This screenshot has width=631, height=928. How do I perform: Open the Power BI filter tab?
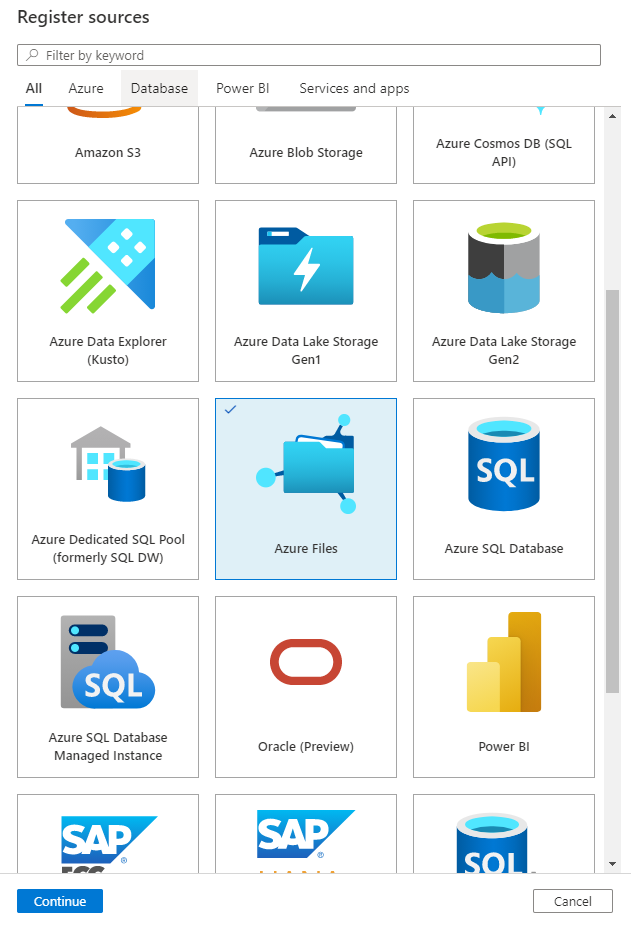(x=242, y=88)
